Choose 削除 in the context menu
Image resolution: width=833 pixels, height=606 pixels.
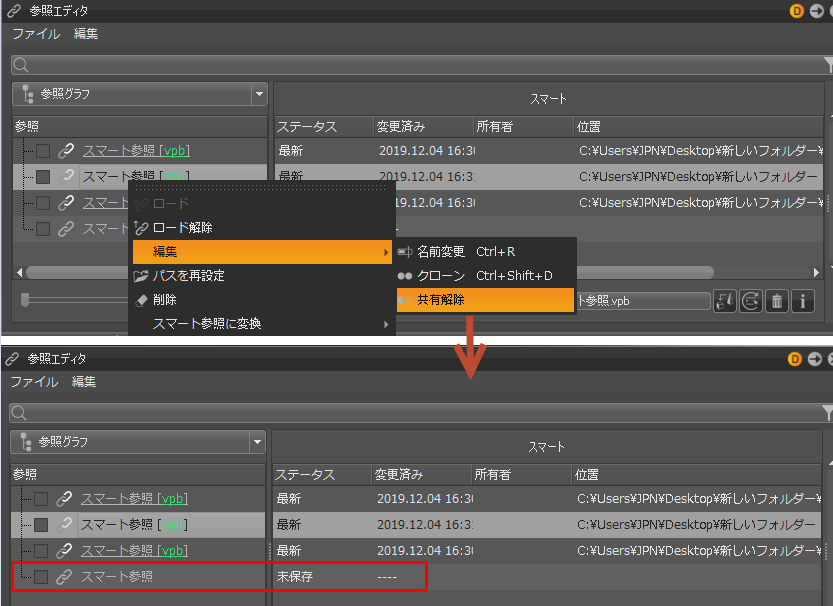263,300
